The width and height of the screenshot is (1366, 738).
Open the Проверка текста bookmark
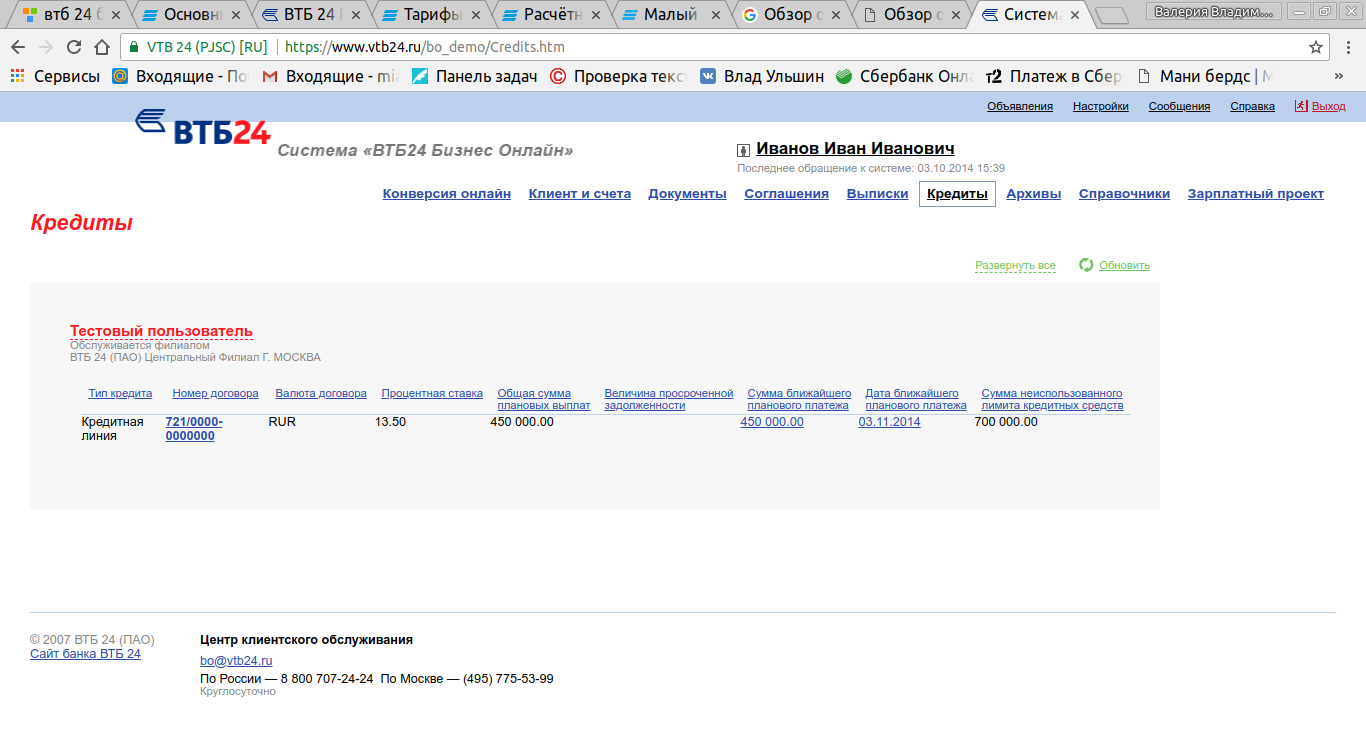pyautogui.click(x=618, y=76)
